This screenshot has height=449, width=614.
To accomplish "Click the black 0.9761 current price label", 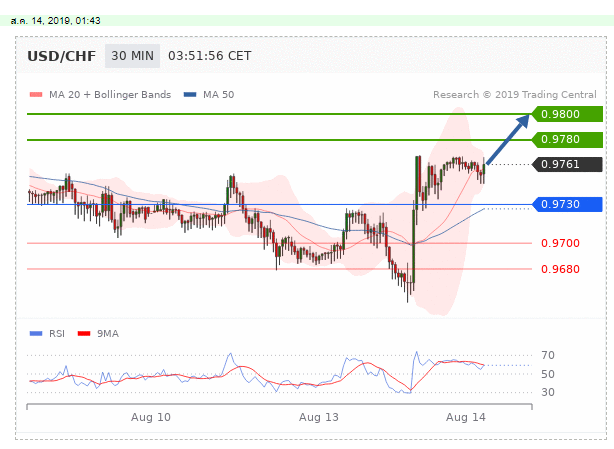I will tap(567, 164).
